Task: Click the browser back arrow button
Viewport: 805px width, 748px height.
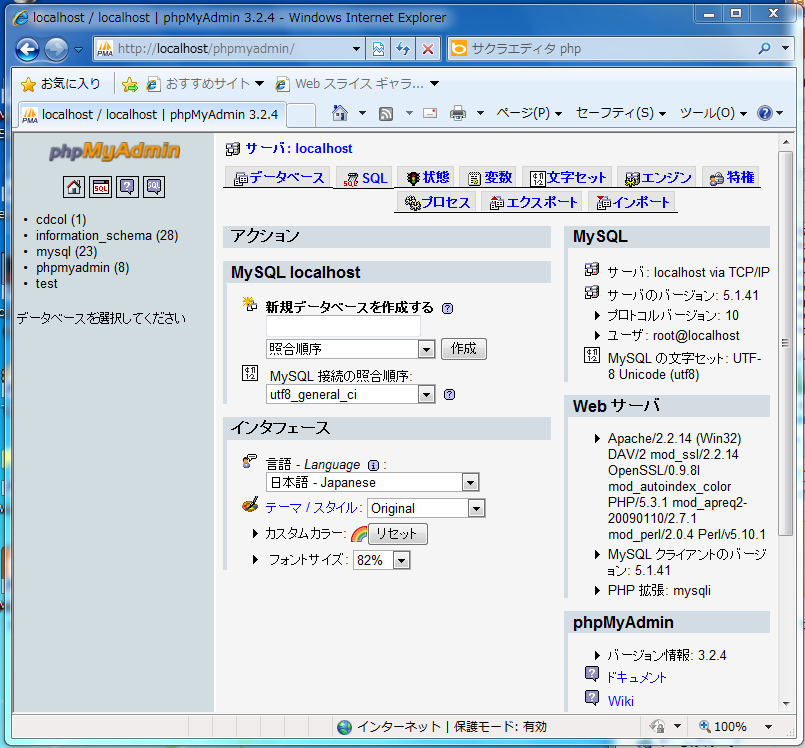Action: pyautogui.click(x=28, y=49)
